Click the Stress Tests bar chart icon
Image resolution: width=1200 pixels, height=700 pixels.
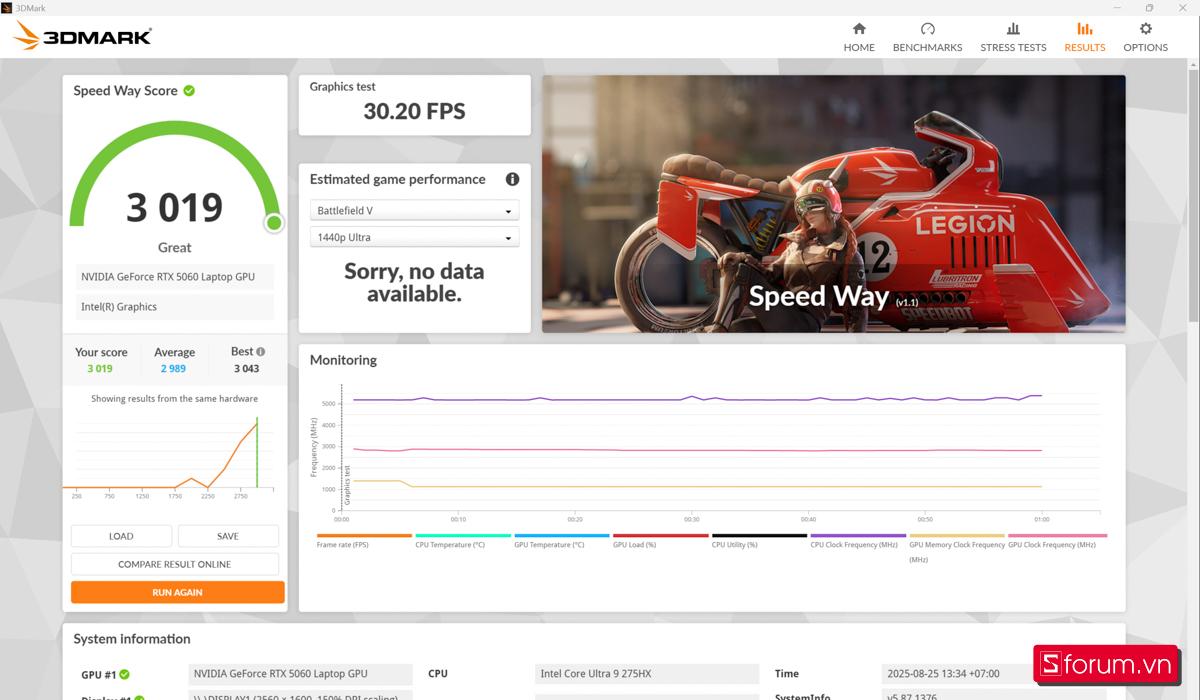1013,30
